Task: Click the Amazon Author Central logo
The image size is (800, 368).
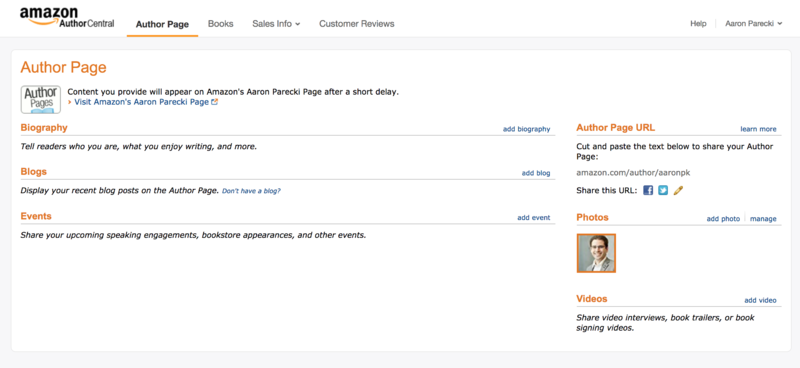Action: (67, 18)
